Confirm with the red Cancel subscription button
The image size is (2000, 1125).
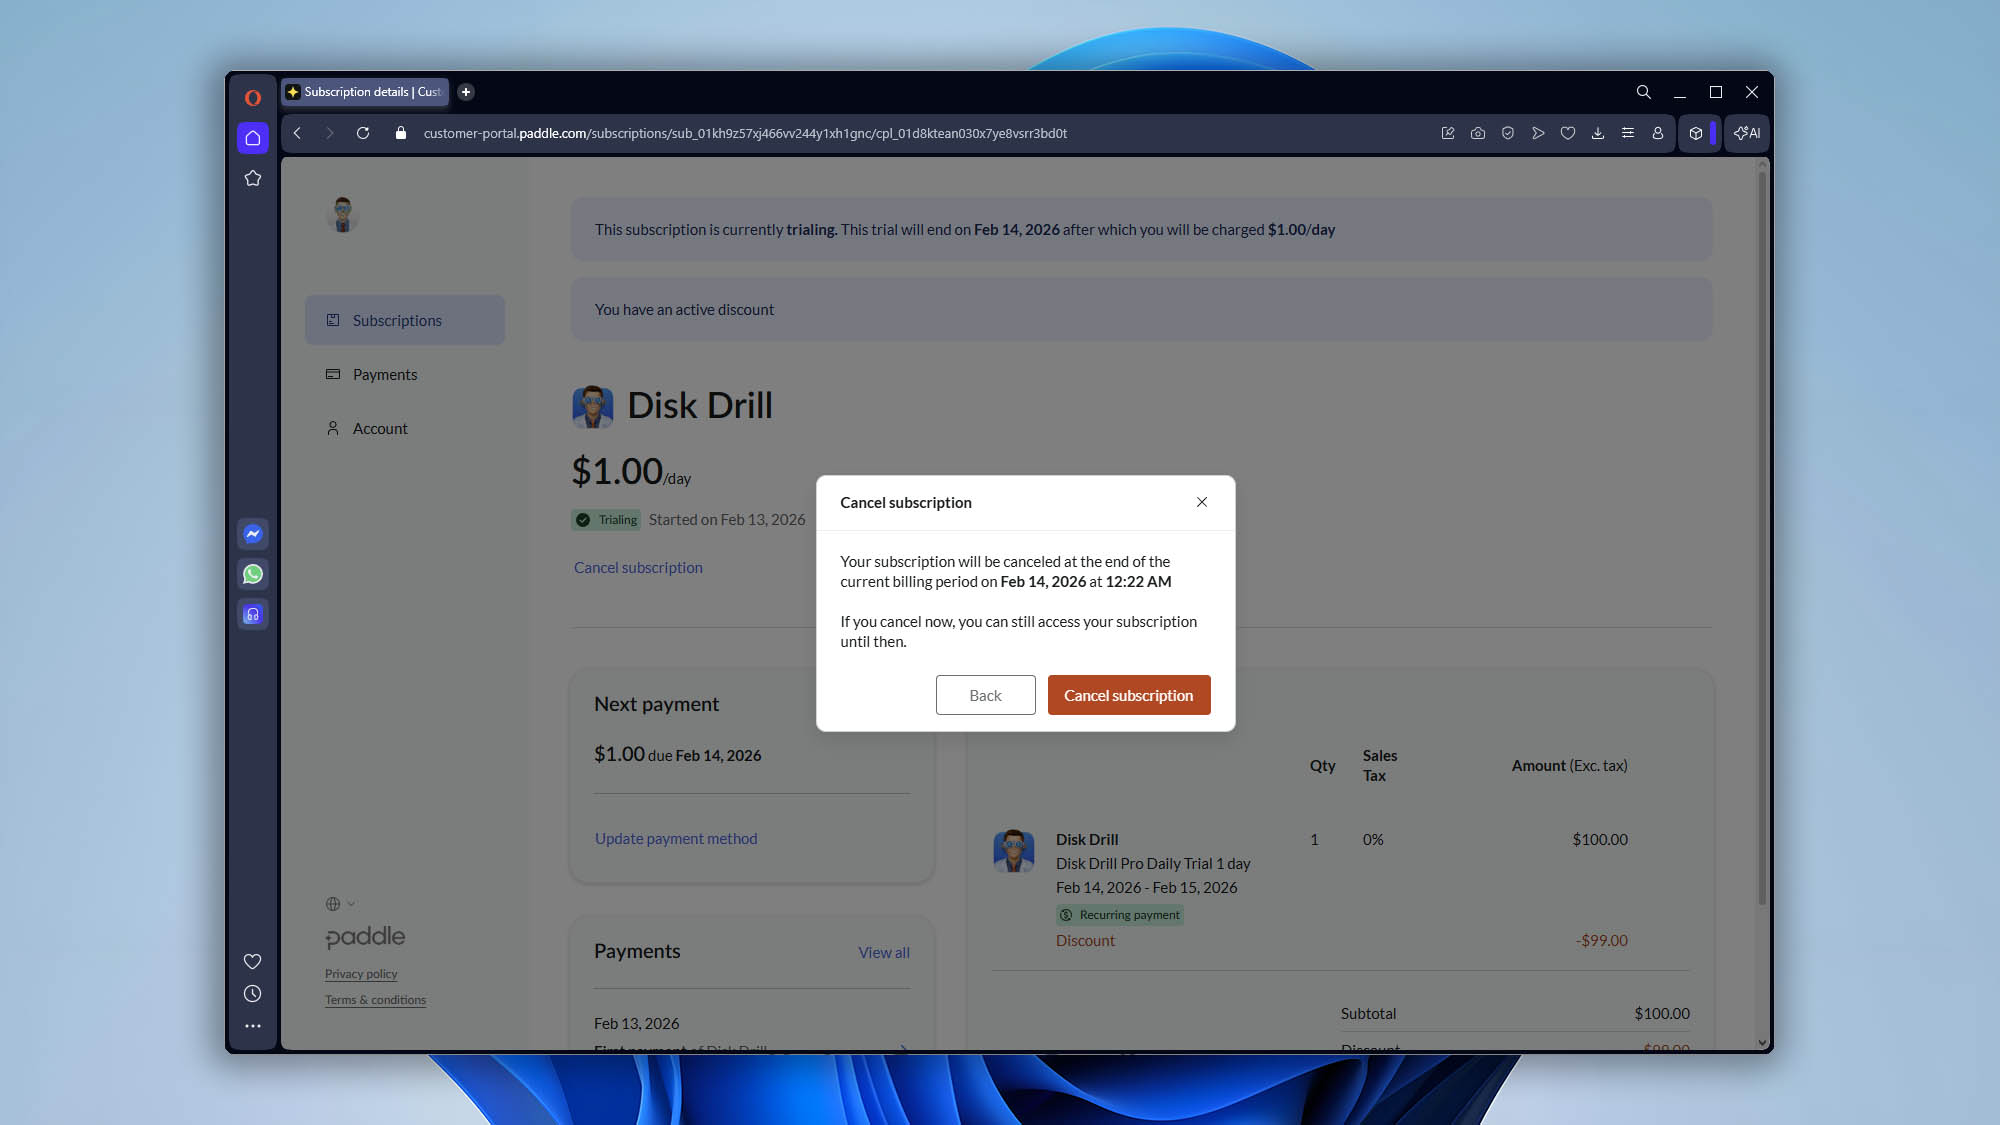(x=1128, y=695)
